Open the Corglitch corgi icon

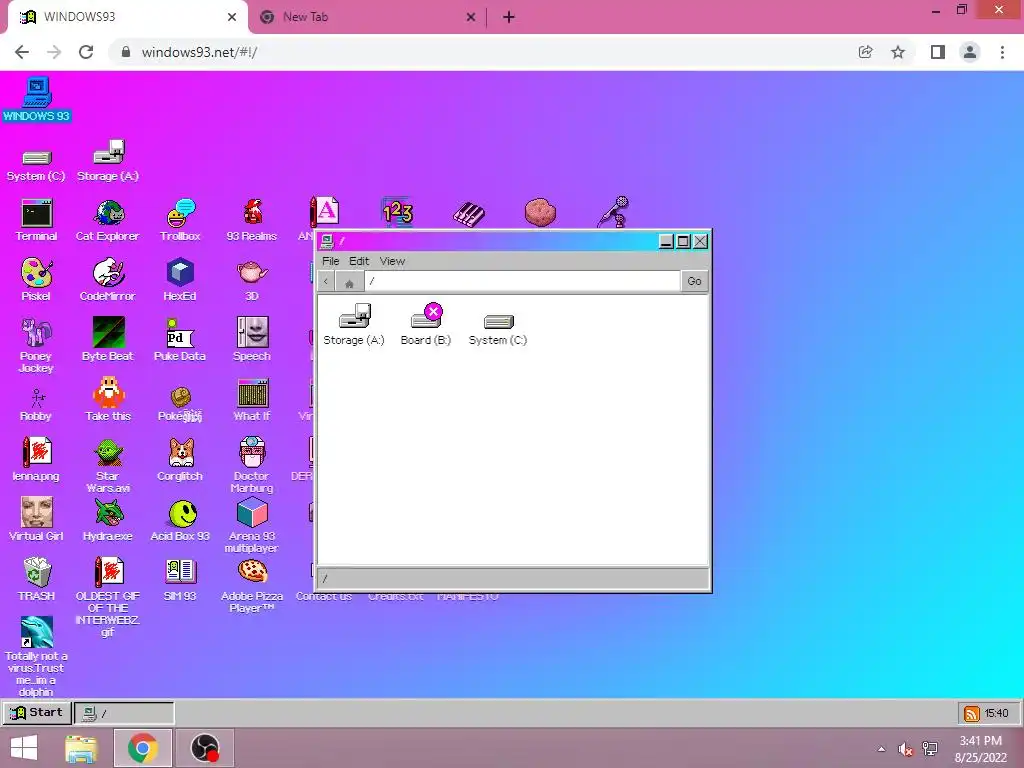[180, 460]
